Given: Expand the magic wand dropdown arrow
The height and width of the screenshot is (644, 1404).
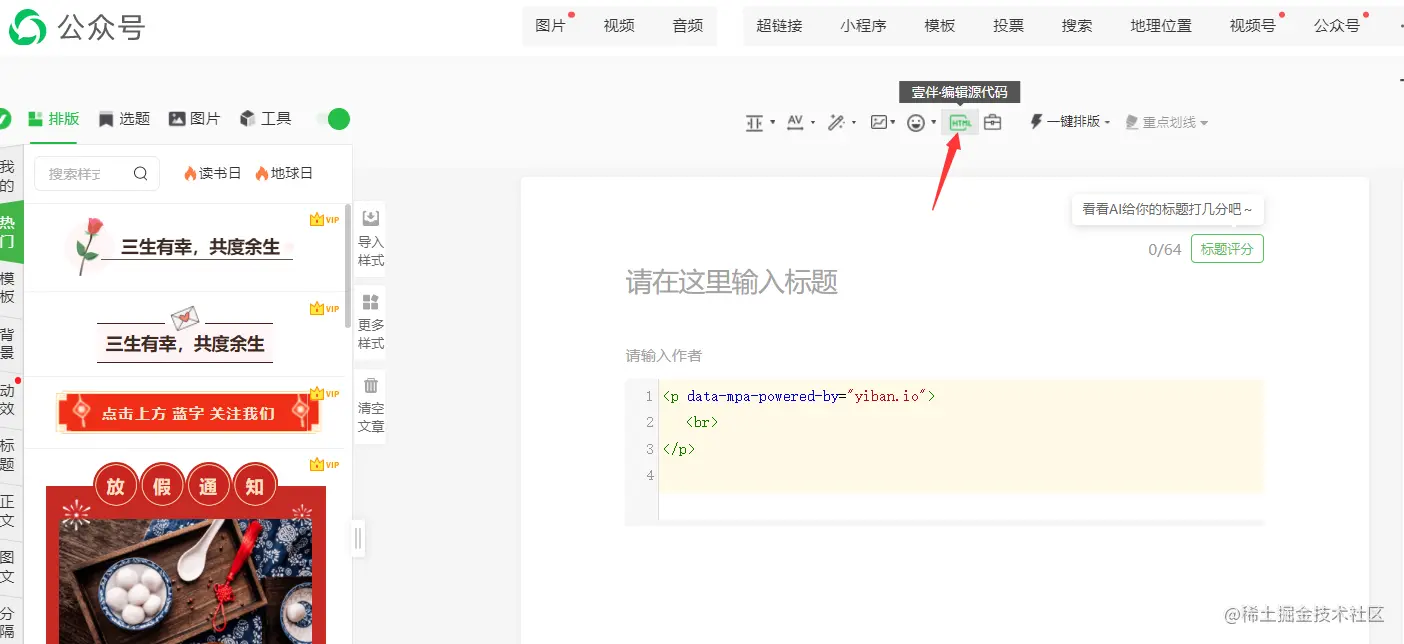Looking at the screenshot, I should [x=854, y=123].
